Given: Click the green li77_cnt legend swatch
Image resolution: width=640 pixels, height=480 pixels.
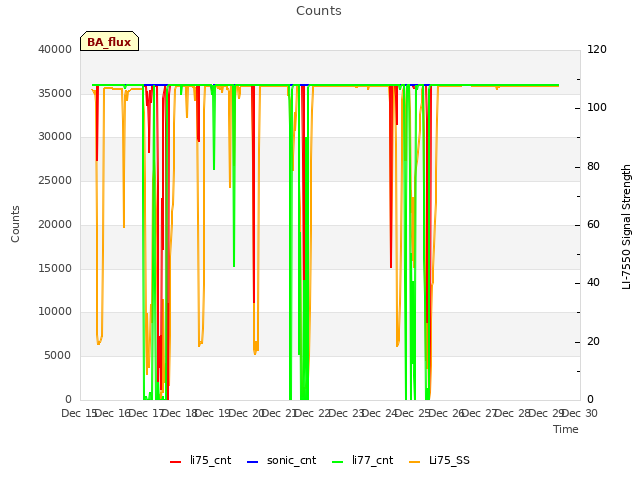Looking at the screenshot, I should [338, 462].
